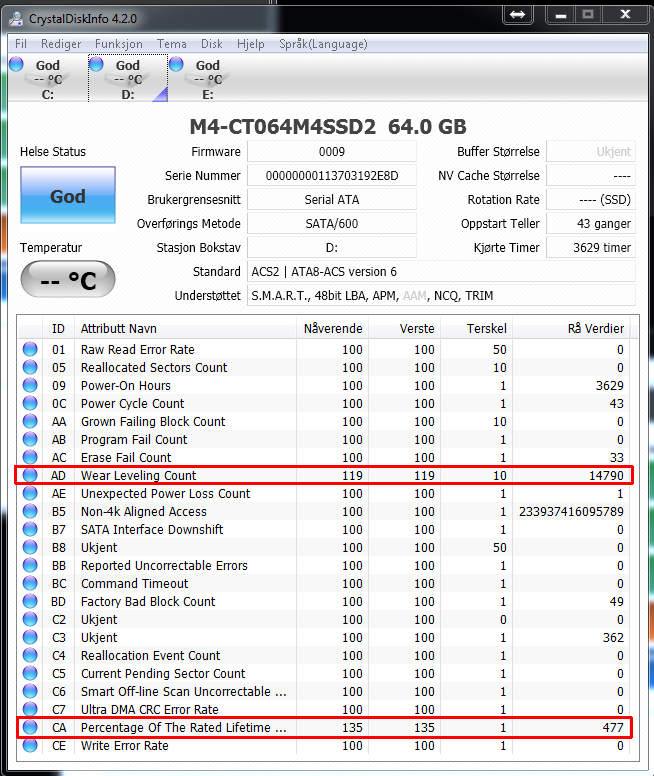Screen dimensions: 654x776
Task: Click status orb for Raw Read Error Rate
Action: [x=30, y=349]
